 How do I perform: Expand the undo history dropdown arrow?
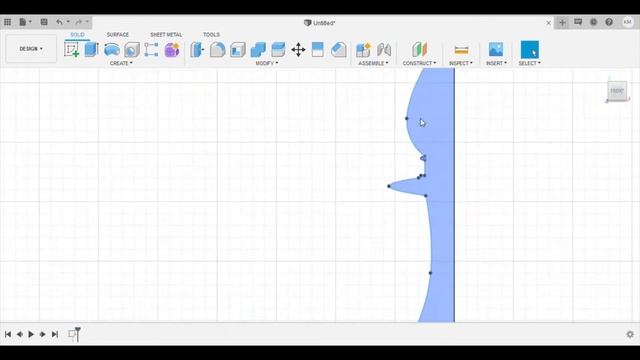(68, 22)
